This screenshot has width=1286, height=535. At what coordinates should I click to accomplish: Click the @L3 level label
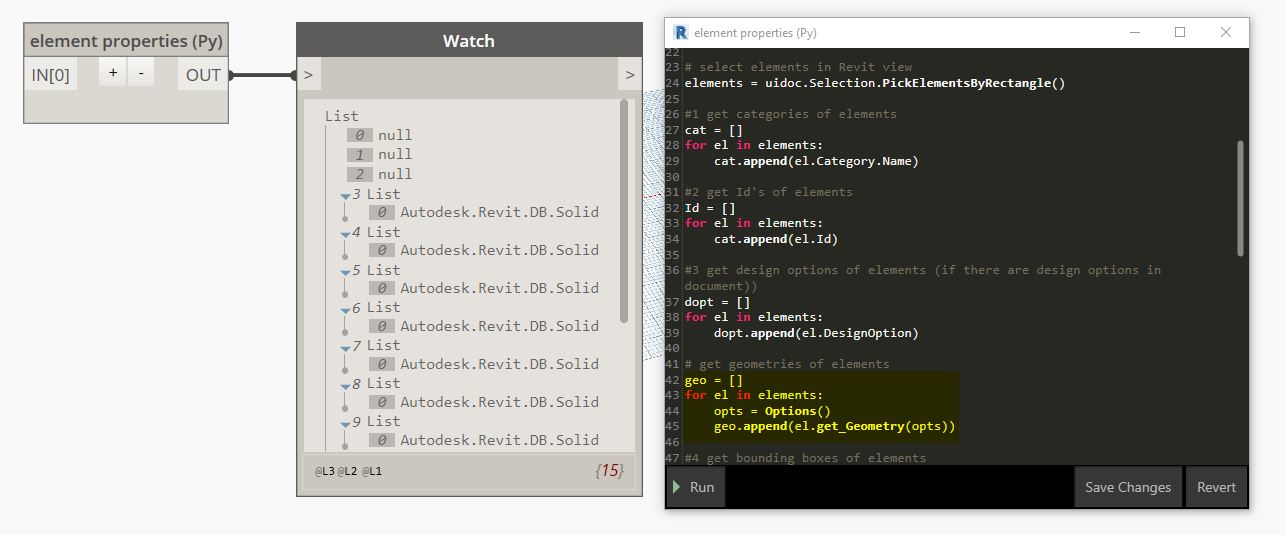pyautogui.click(x=324, y=471)
